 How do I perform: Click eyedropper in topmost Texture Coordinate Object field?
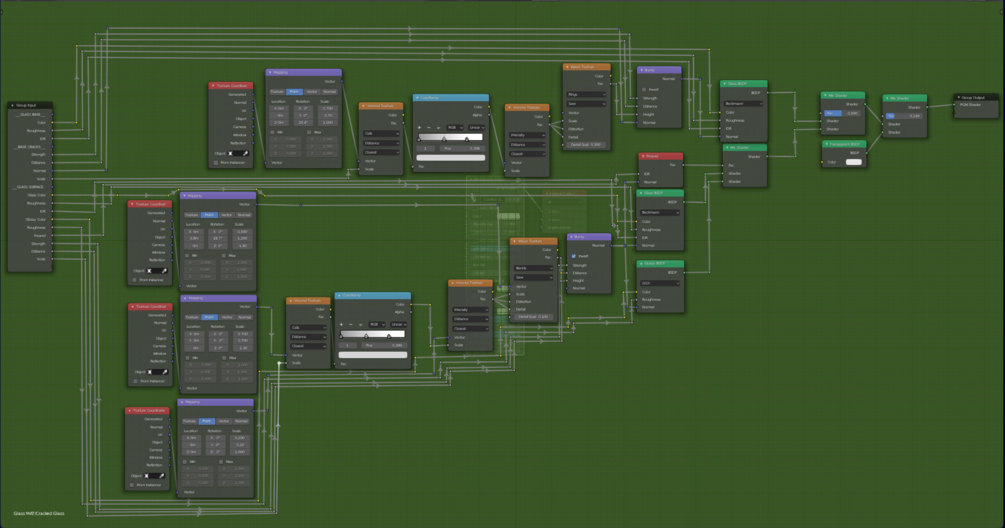pos(245,153)
